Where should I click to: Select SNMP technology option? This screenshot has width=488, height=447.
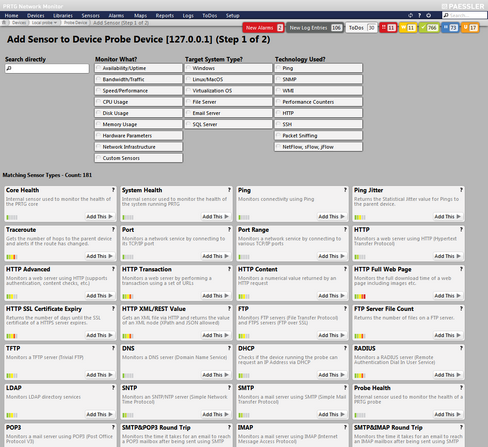319,79
